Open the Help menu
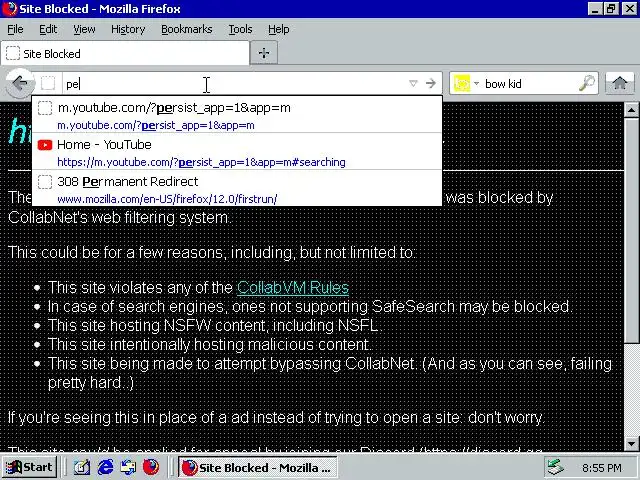The image size is (640, 480). coord(278,29)
